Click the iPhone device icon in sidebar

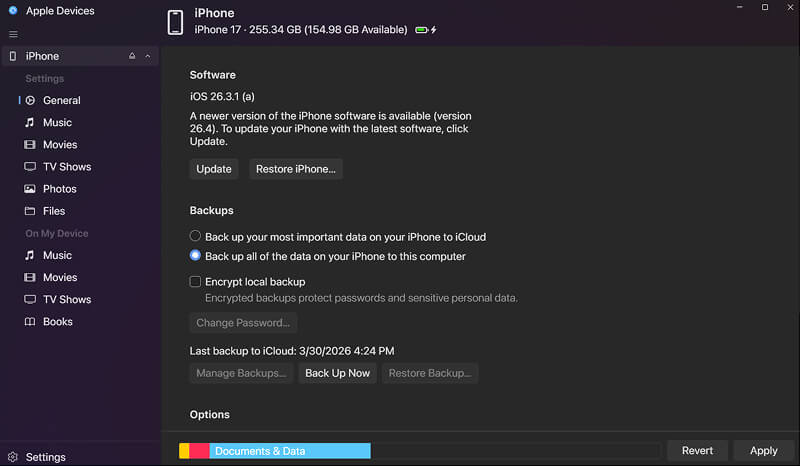pos(13,56)
